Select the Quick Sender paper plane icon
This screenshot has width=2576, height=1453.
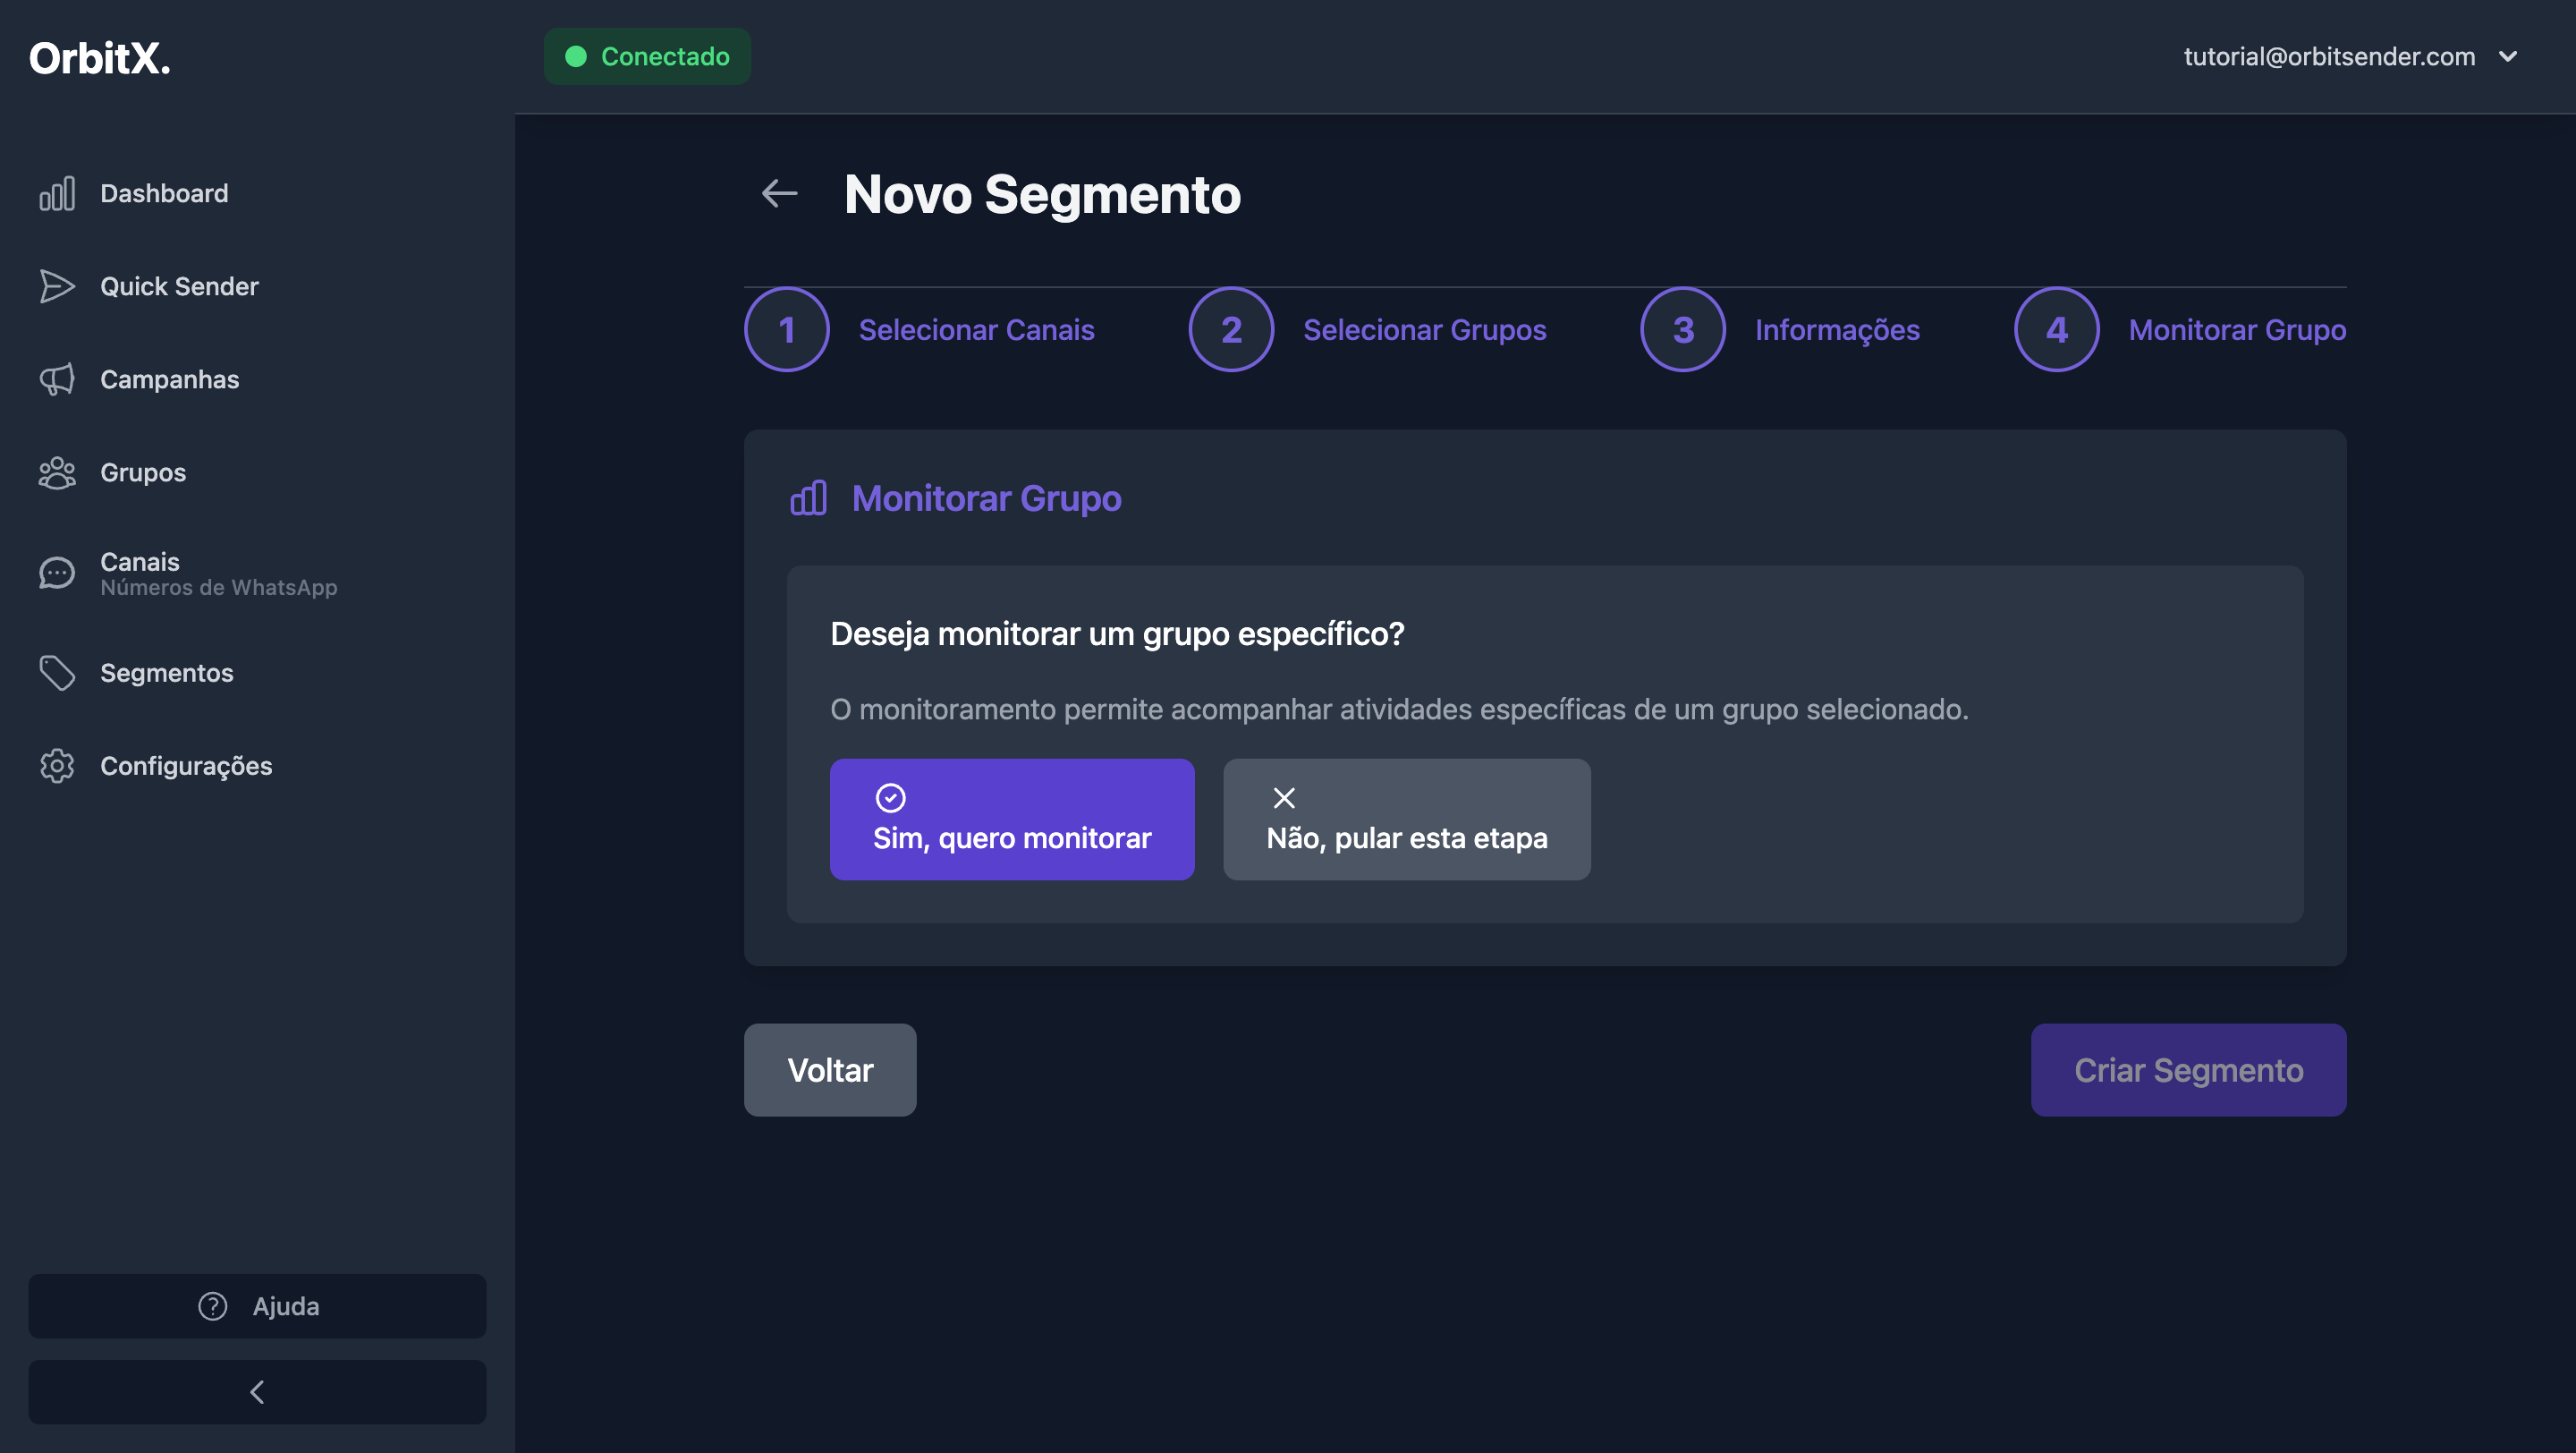click(57, 286)
